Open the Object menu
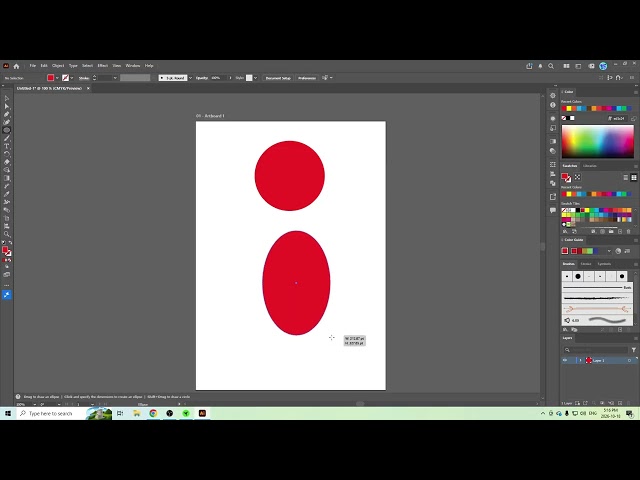The width and height of the screenshot is (640, 480). click(x=58, y=66)
